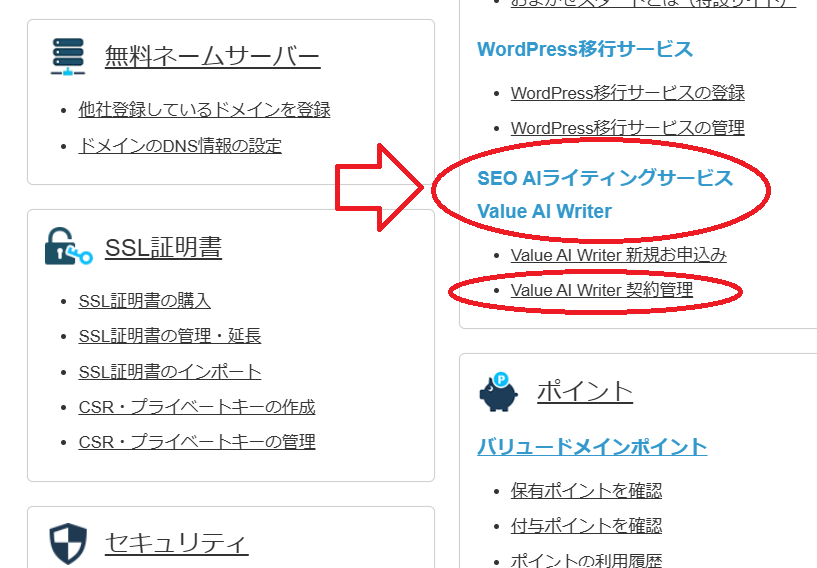Open 保有ポイントを確認 link

[586, 491]
